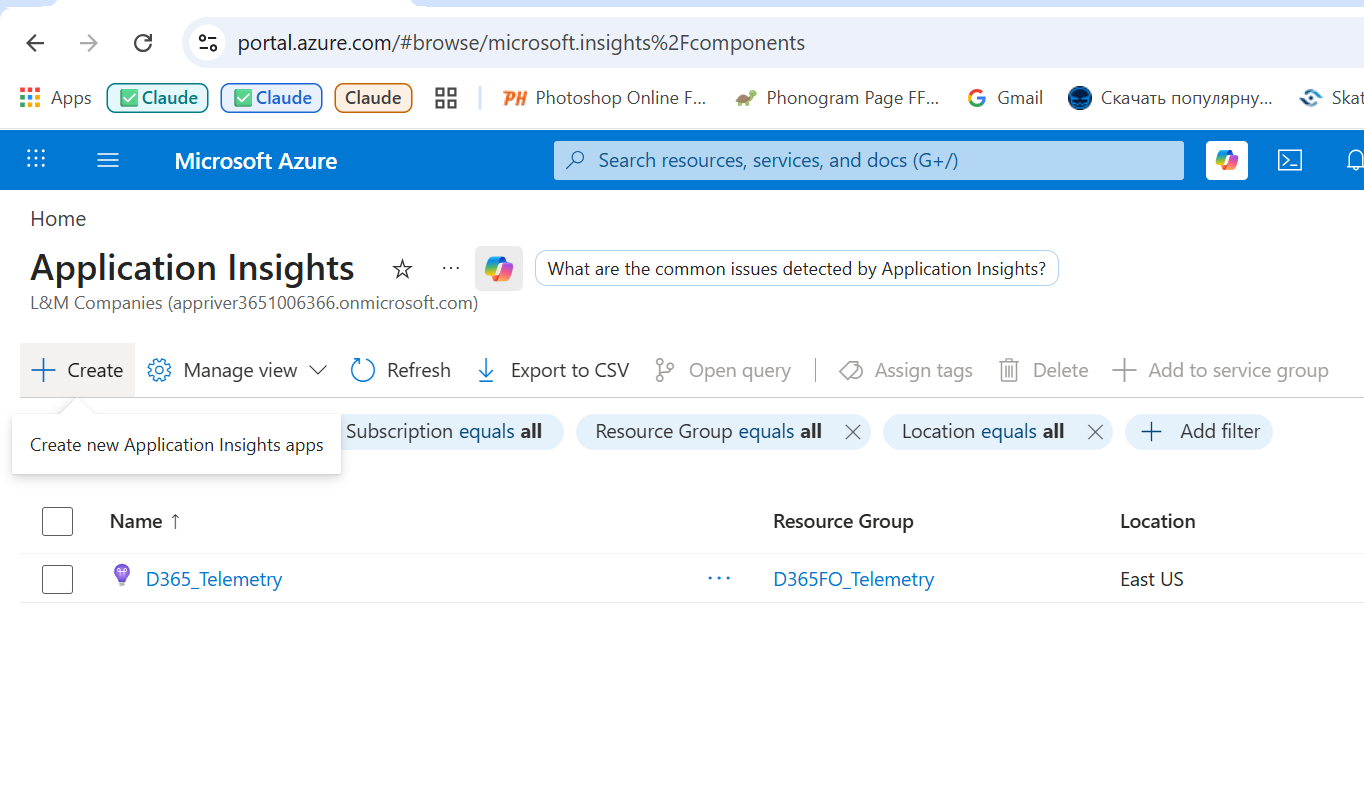Screen dimensions: 1364x809
Task: Open the D365FO_Telemetry resource group link
Action: pyautogui.click(x=854, y=579)
